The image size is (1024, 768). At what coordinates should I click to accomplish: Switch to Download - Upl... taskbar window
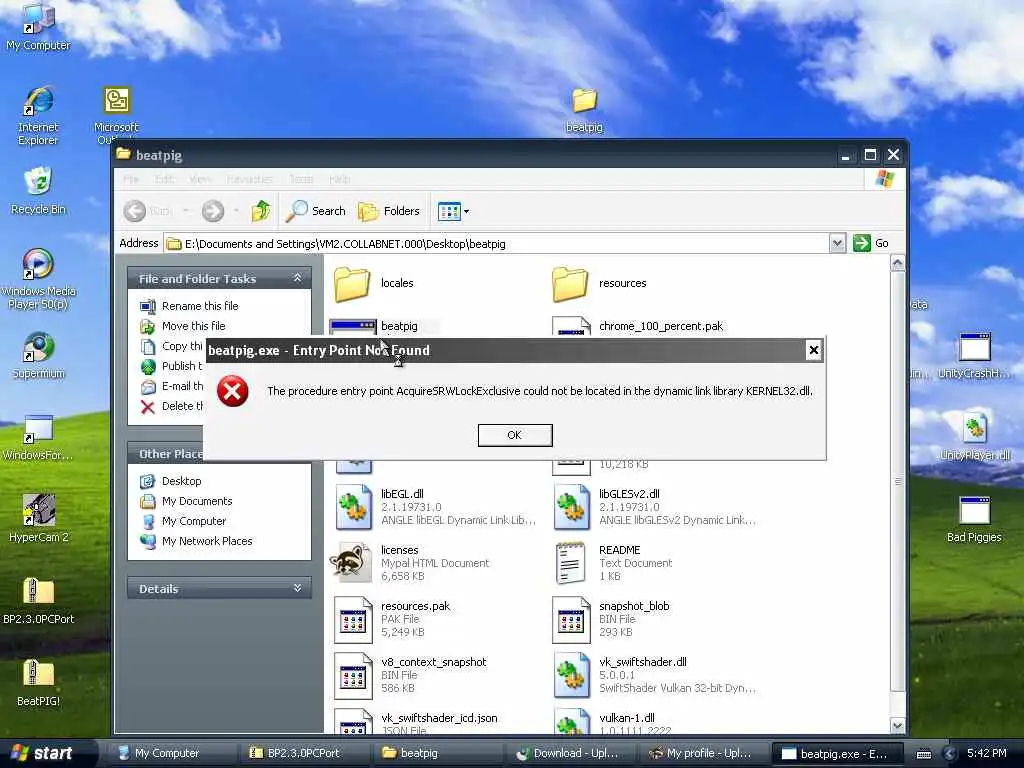[x=569, y=753]
